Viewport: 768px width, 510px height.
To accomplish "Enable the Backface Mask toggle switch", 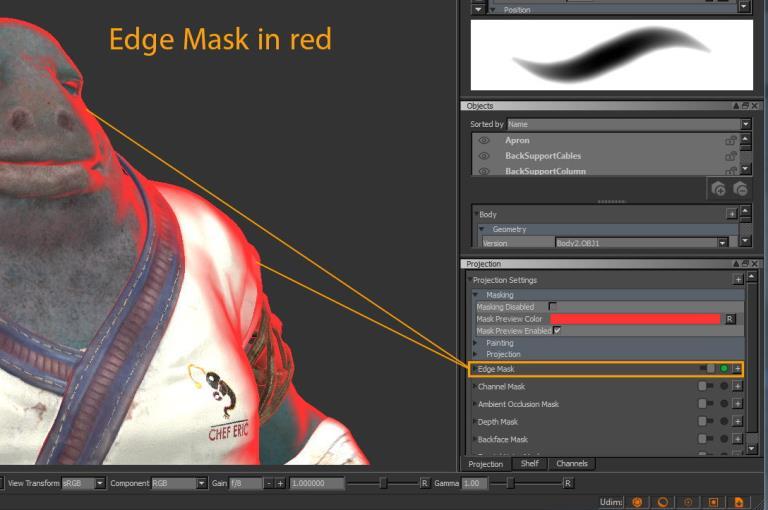I will (705, 439).
